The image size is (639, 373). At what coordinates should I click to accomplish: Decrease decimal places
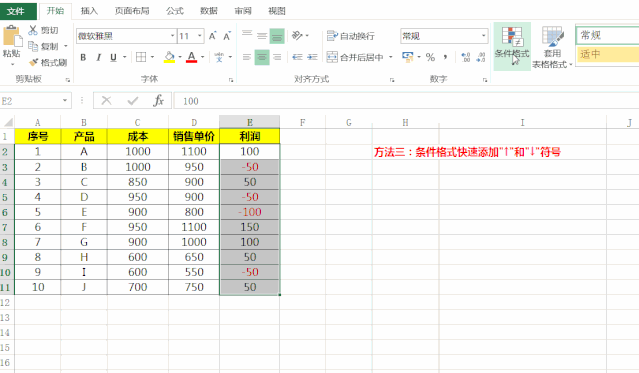click(x=481, y=57)
